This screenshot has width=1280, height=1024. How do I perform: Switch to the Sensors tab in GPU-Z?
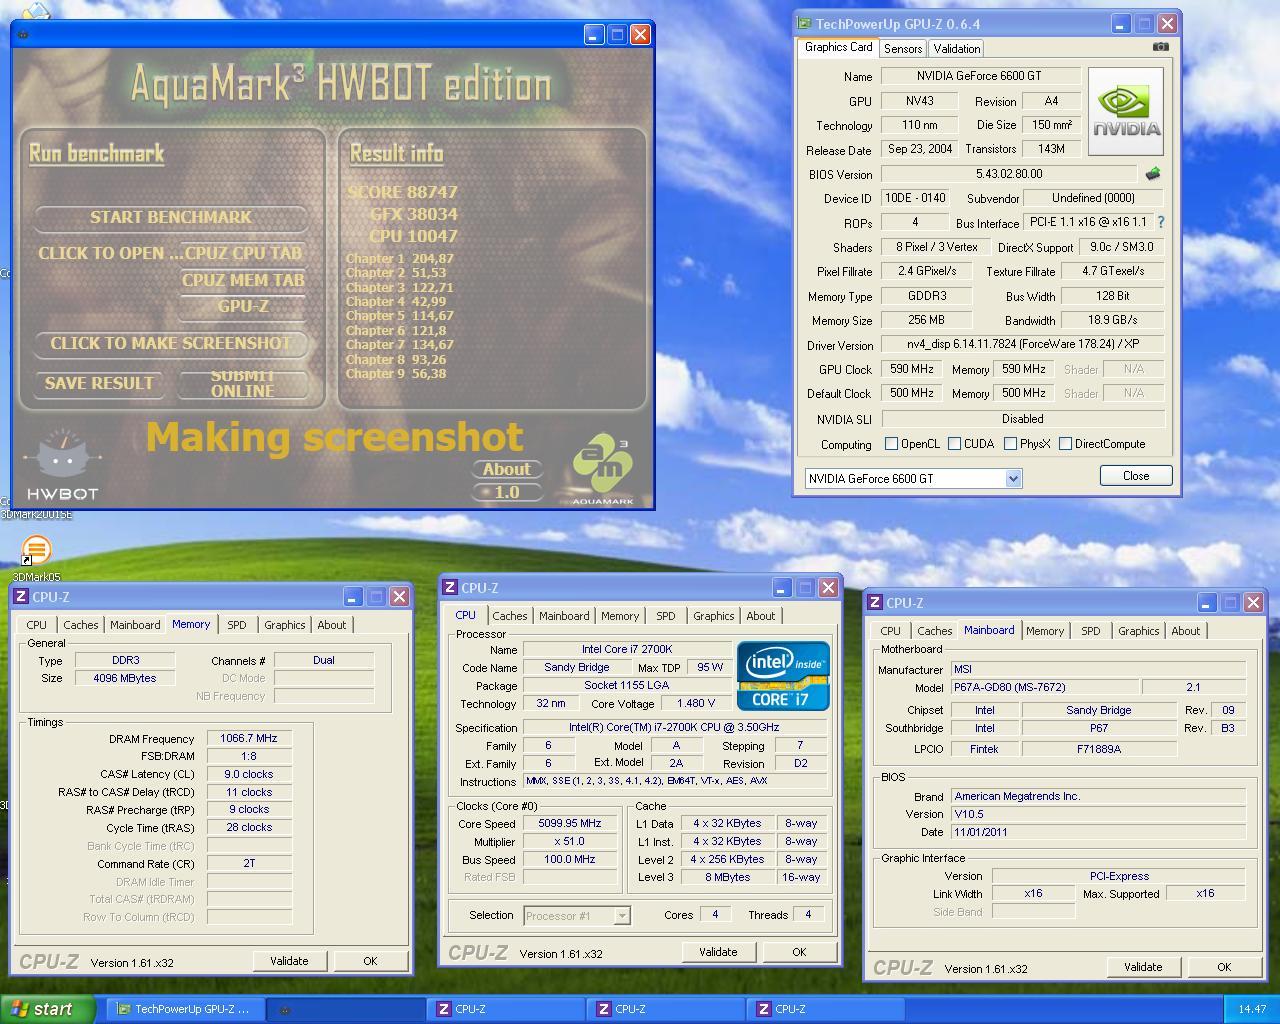coord(902,48)
